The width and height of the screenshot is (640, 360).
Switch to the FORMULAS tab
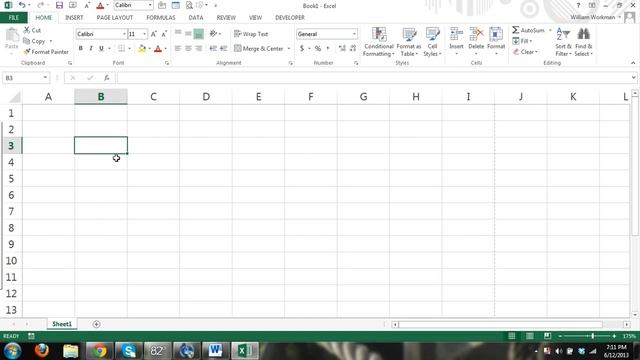click(x=161, y=18)
